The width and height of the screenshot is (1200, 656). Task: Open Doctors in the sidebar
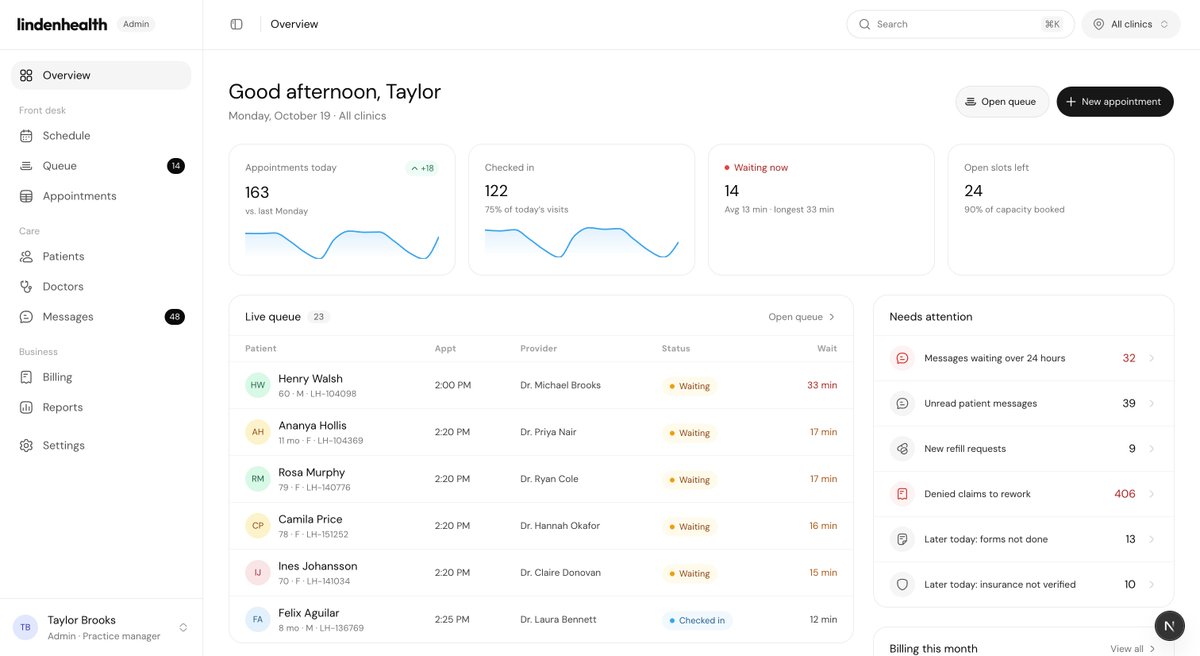(101, 287)
